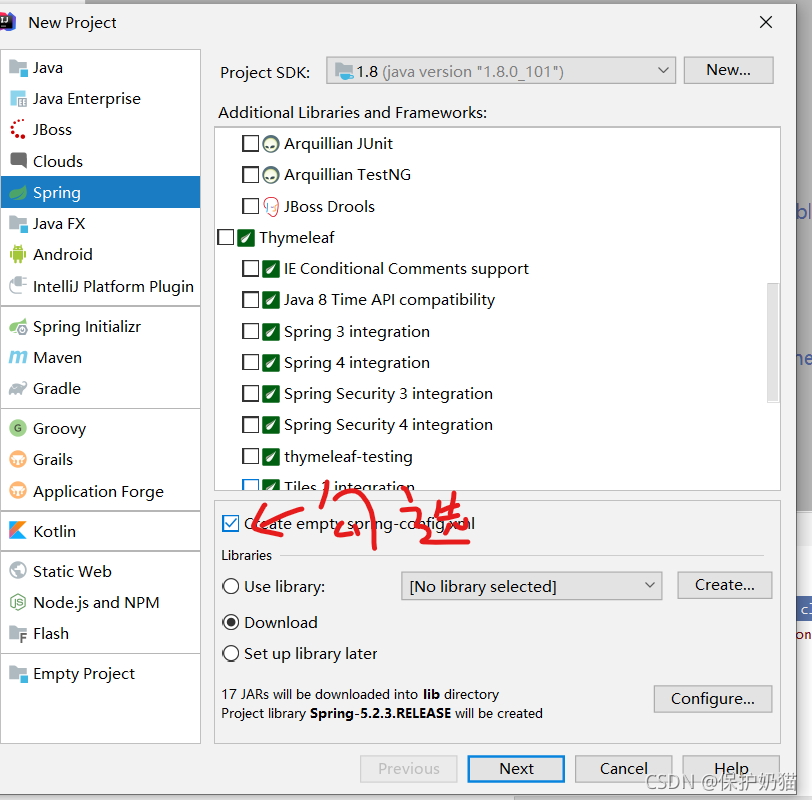Click the Thymeleaf green leaf icon

(x=246, y=238)
